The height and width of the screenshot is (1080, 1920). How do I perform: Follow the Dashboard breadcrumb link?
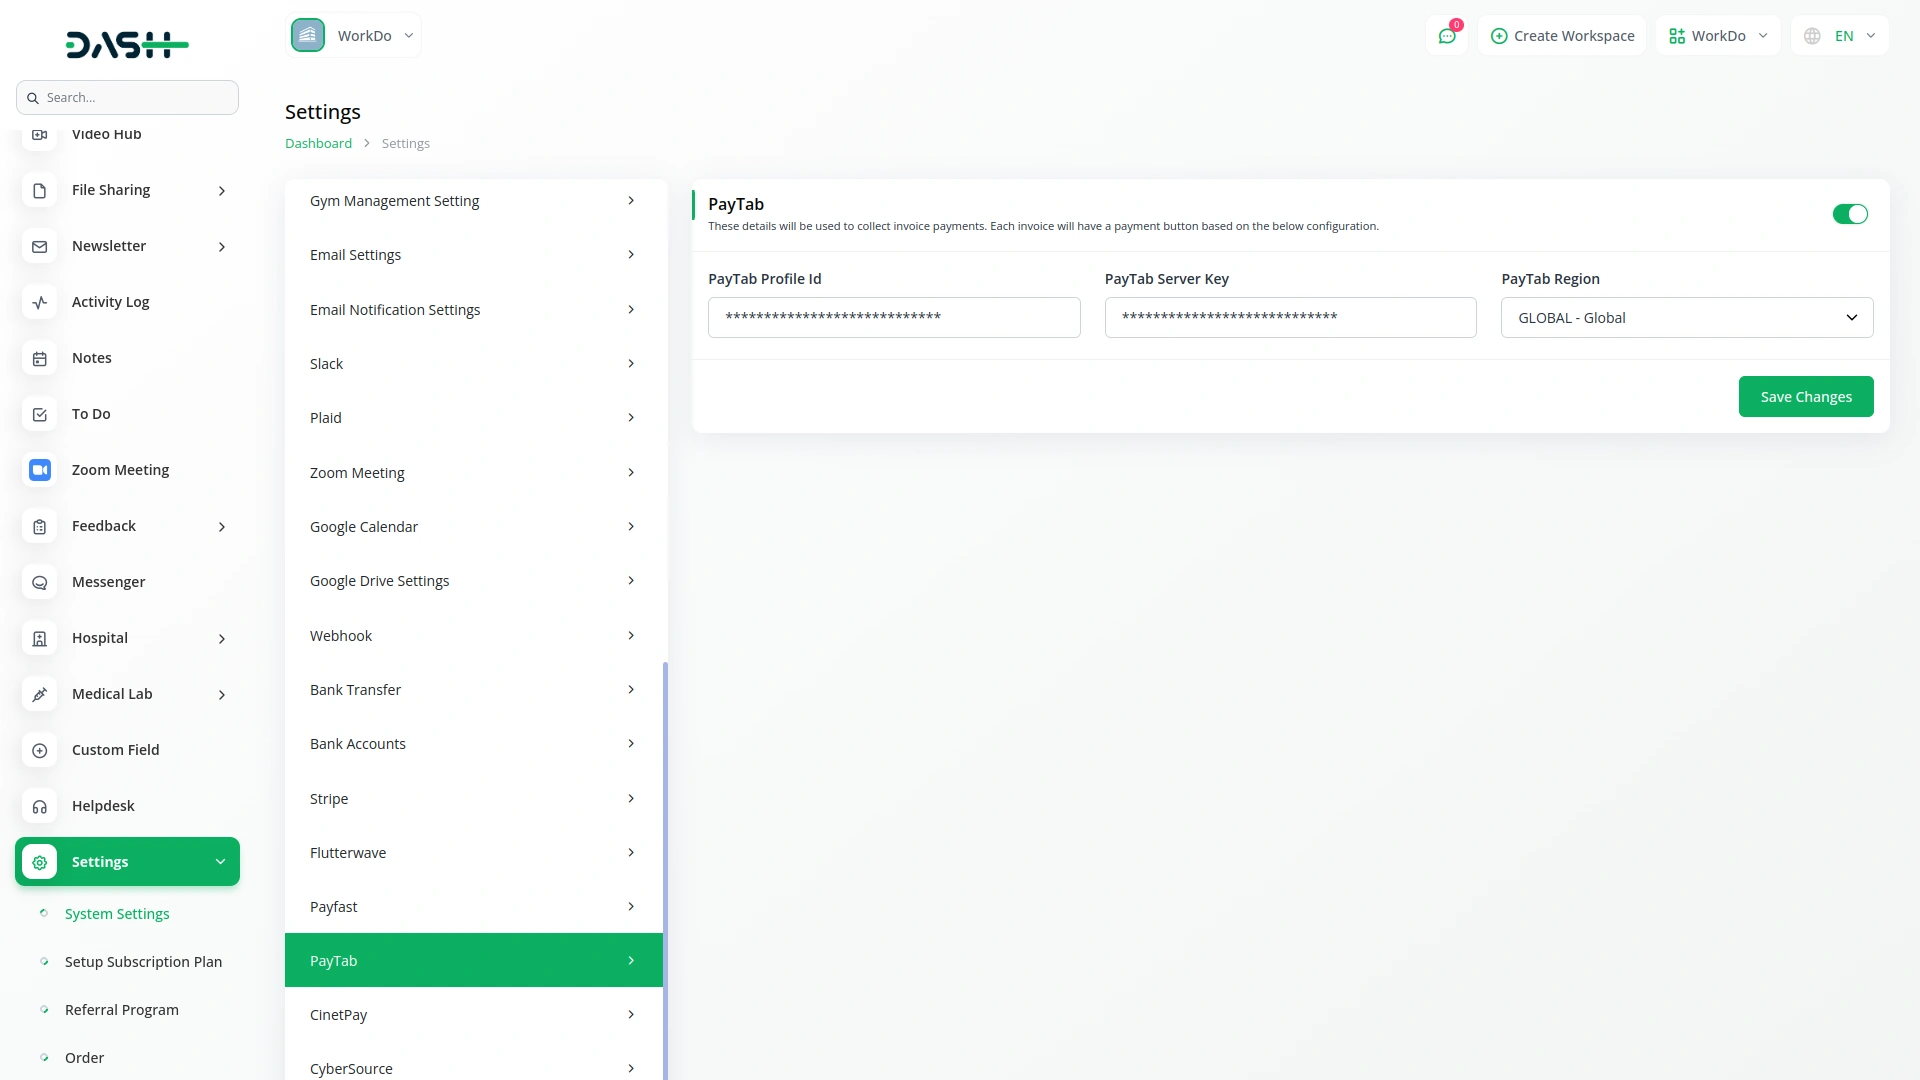pyautogui.click(x=318, y=143)
